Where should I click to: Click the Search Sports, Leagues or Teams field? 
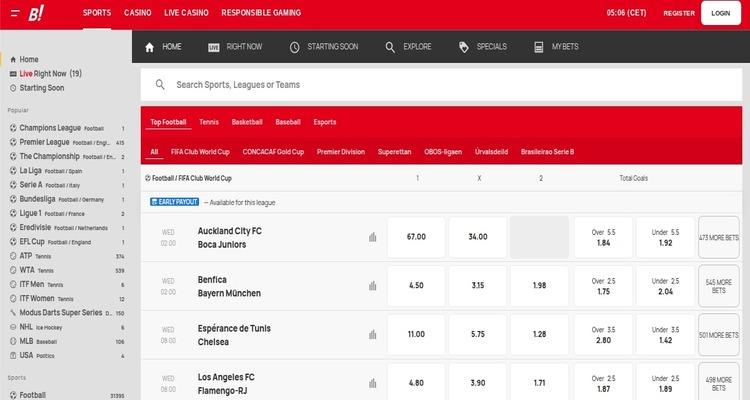[x=441, y=85]
